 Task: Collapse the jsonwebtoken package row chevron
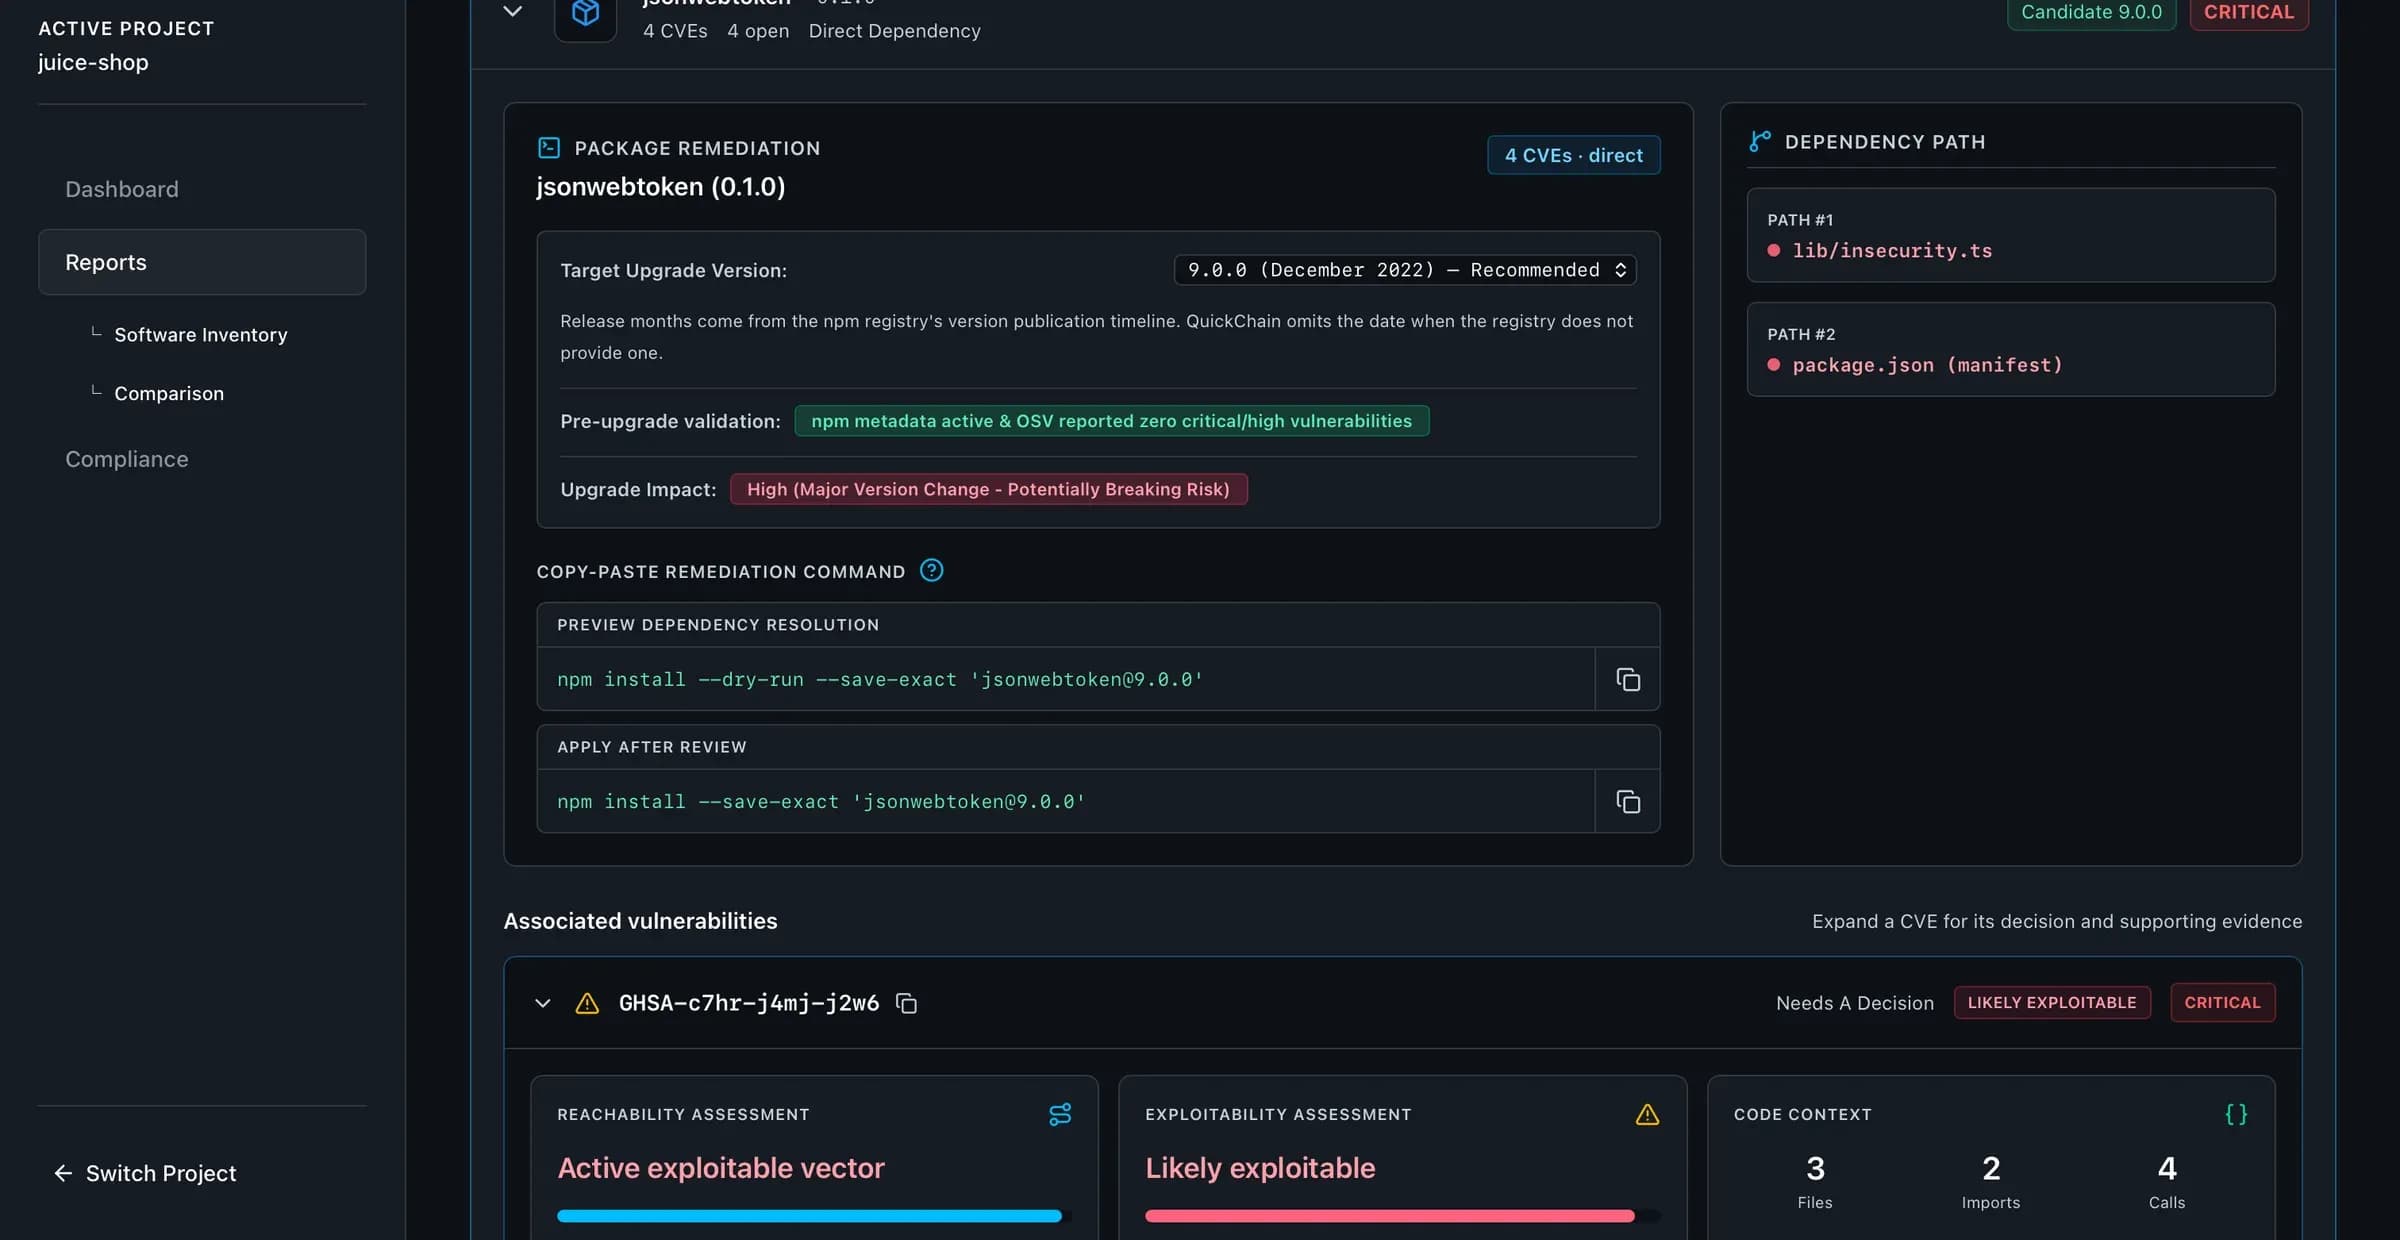(x=512, y=11)
